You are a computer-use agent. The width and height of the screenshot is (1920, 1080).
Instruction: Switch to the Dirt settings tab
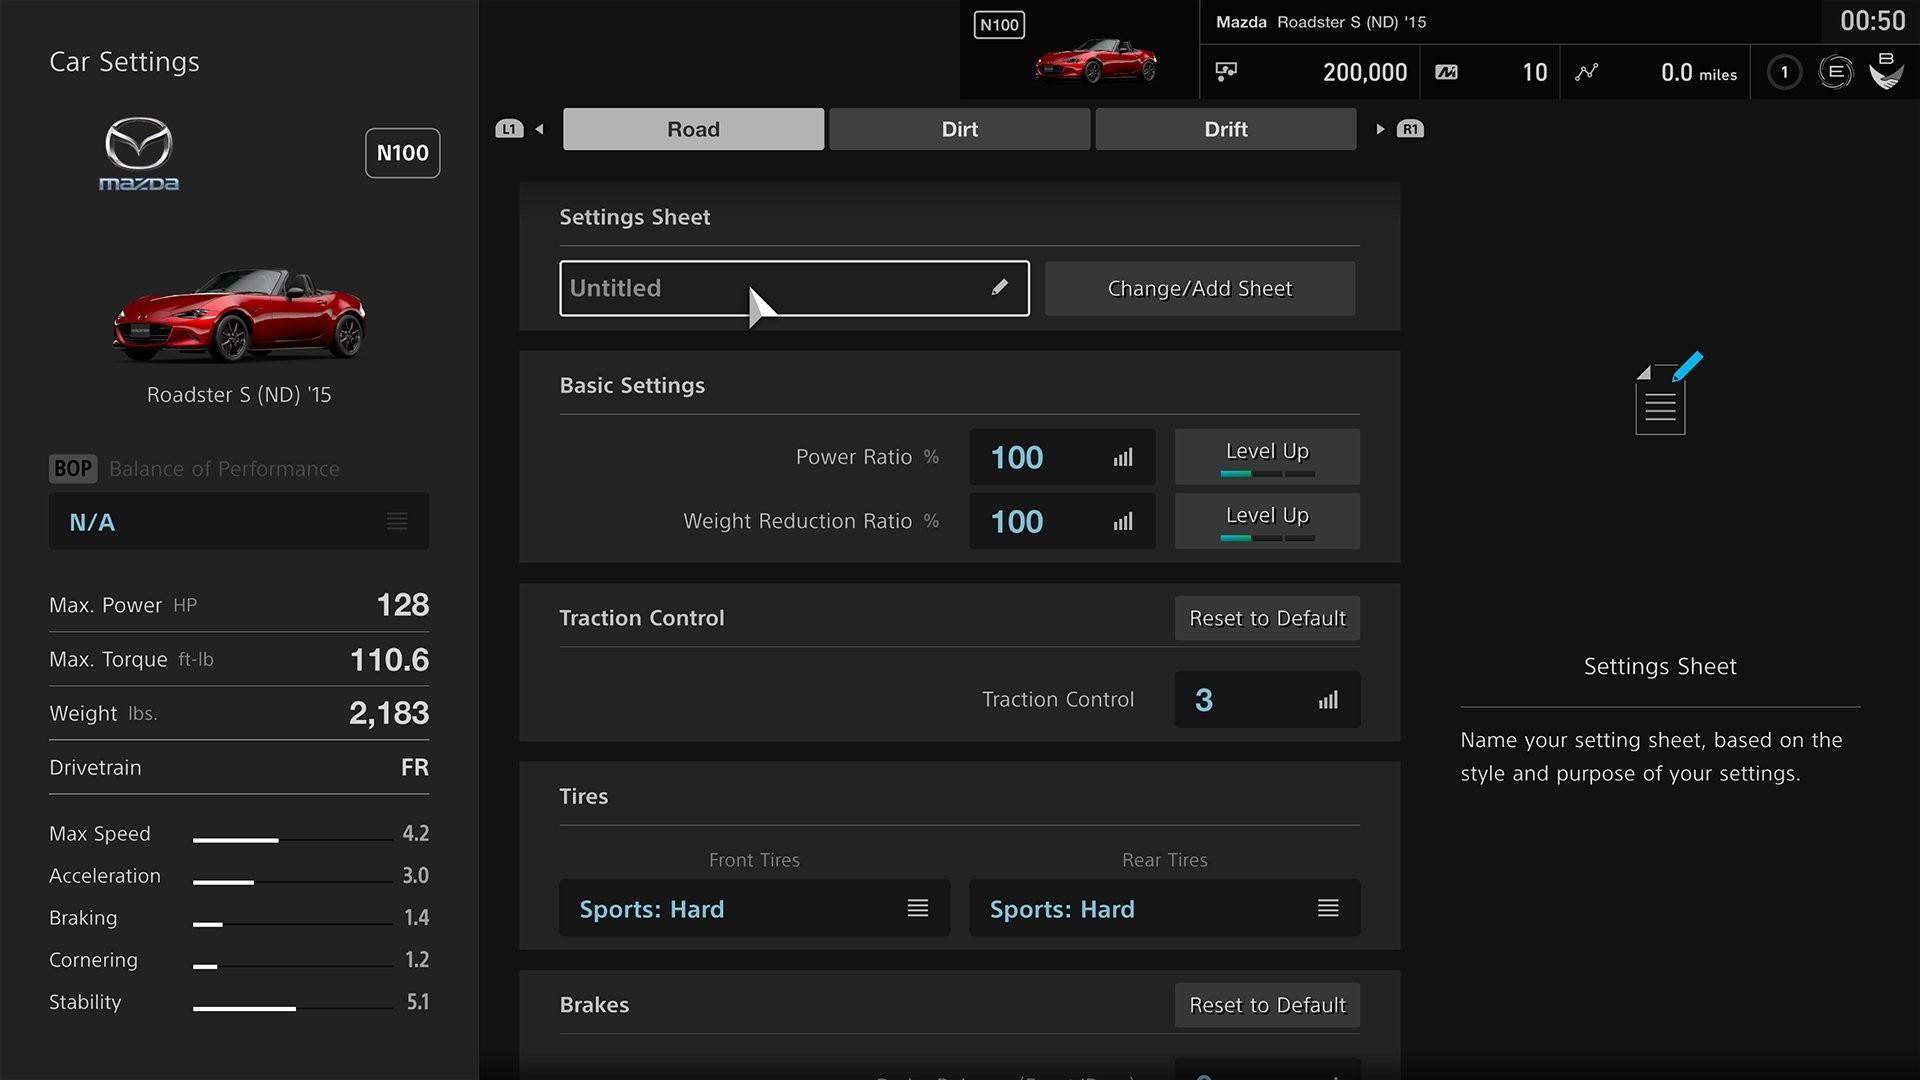coord(958,129)
